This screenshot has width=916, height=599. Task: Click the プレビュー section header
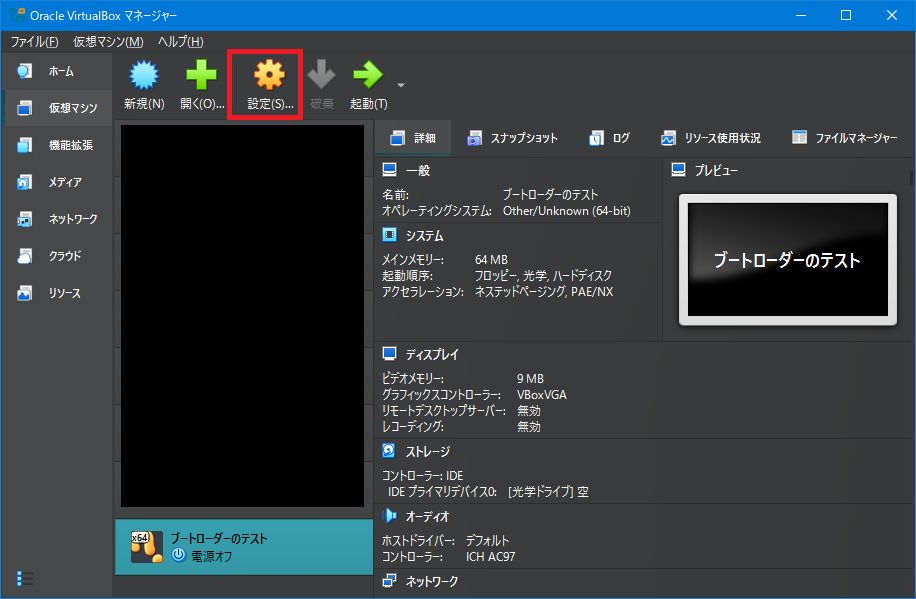(716, 171)
